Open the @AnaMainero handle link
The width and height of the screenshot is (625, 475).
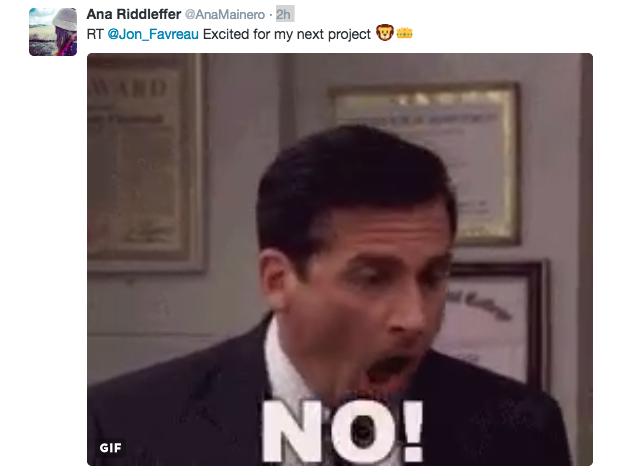[225, 15]
